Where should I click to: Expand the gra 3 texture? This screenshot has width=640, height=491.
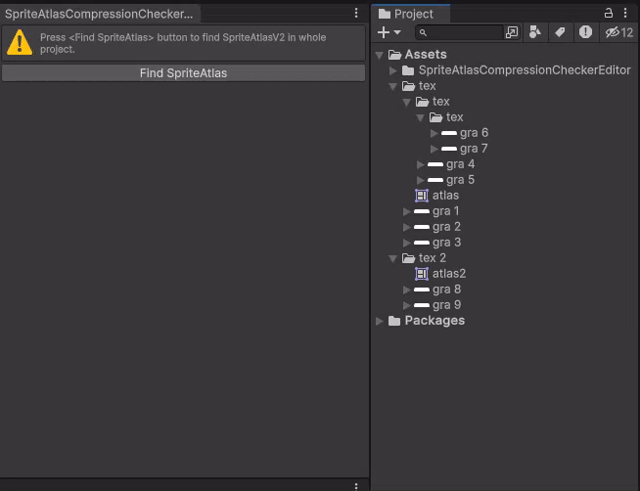coord(407,243)
